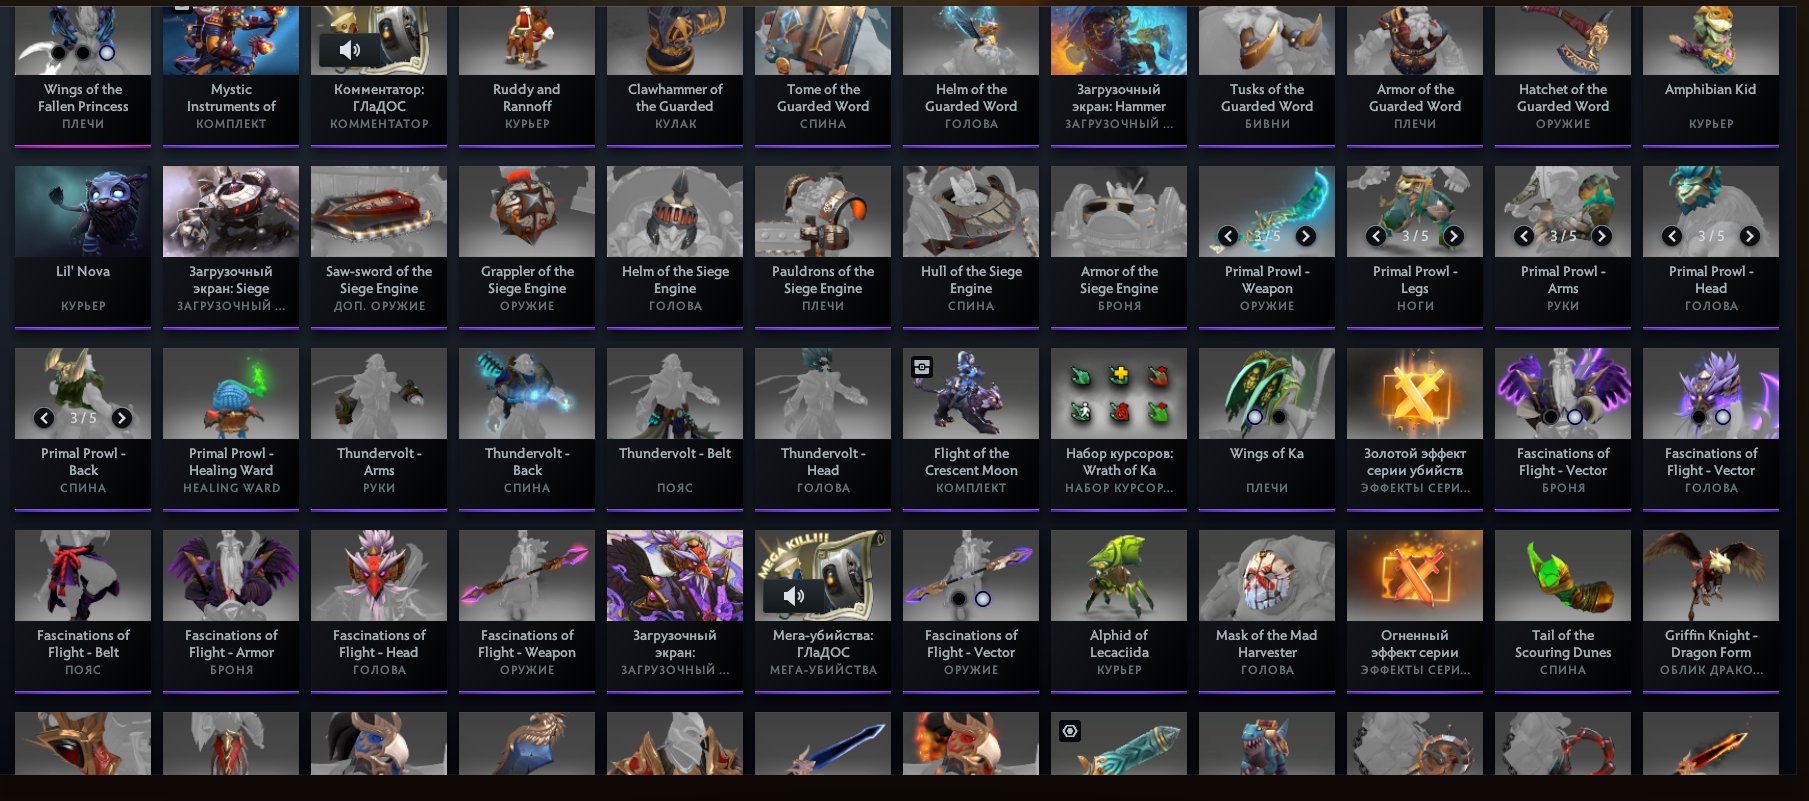Image resolution: width=1809 pixels, height=801 pixels.
Task: Select second style dot on Fascinations of Flight Vector weapon
Action: (x=983, y=599)
